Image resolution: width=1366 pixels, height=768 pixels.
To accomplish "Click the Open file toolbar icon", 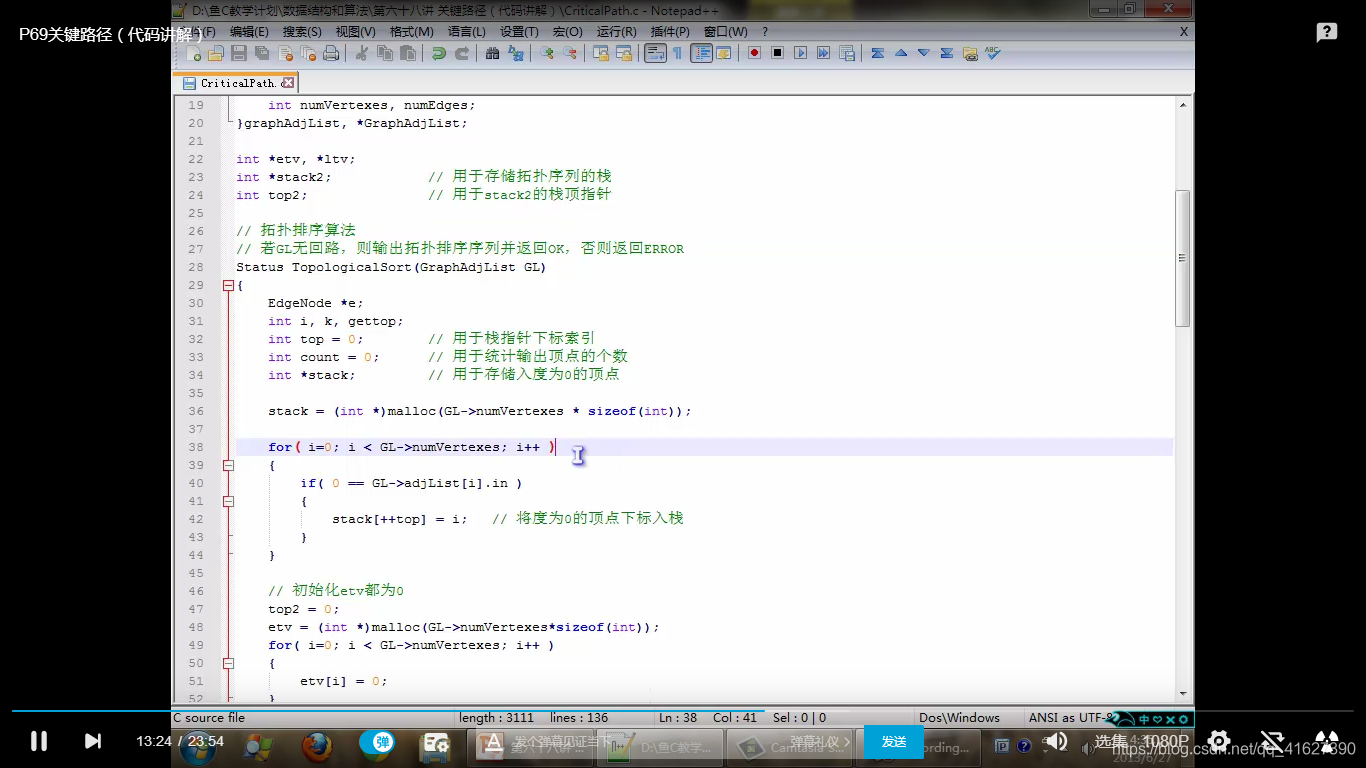I will coord(215,53).
